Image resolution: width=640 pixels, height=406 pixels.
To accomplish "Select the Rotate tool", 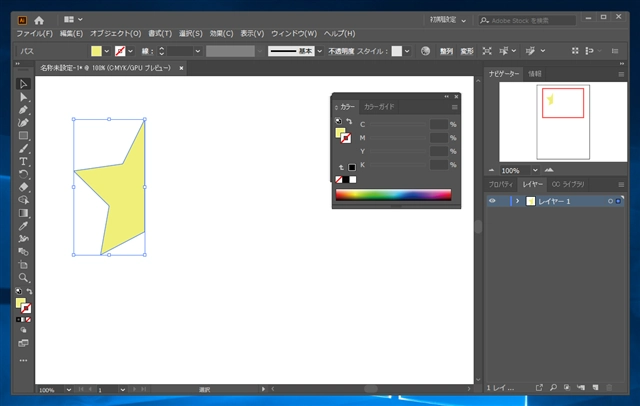I will (23, 174).
